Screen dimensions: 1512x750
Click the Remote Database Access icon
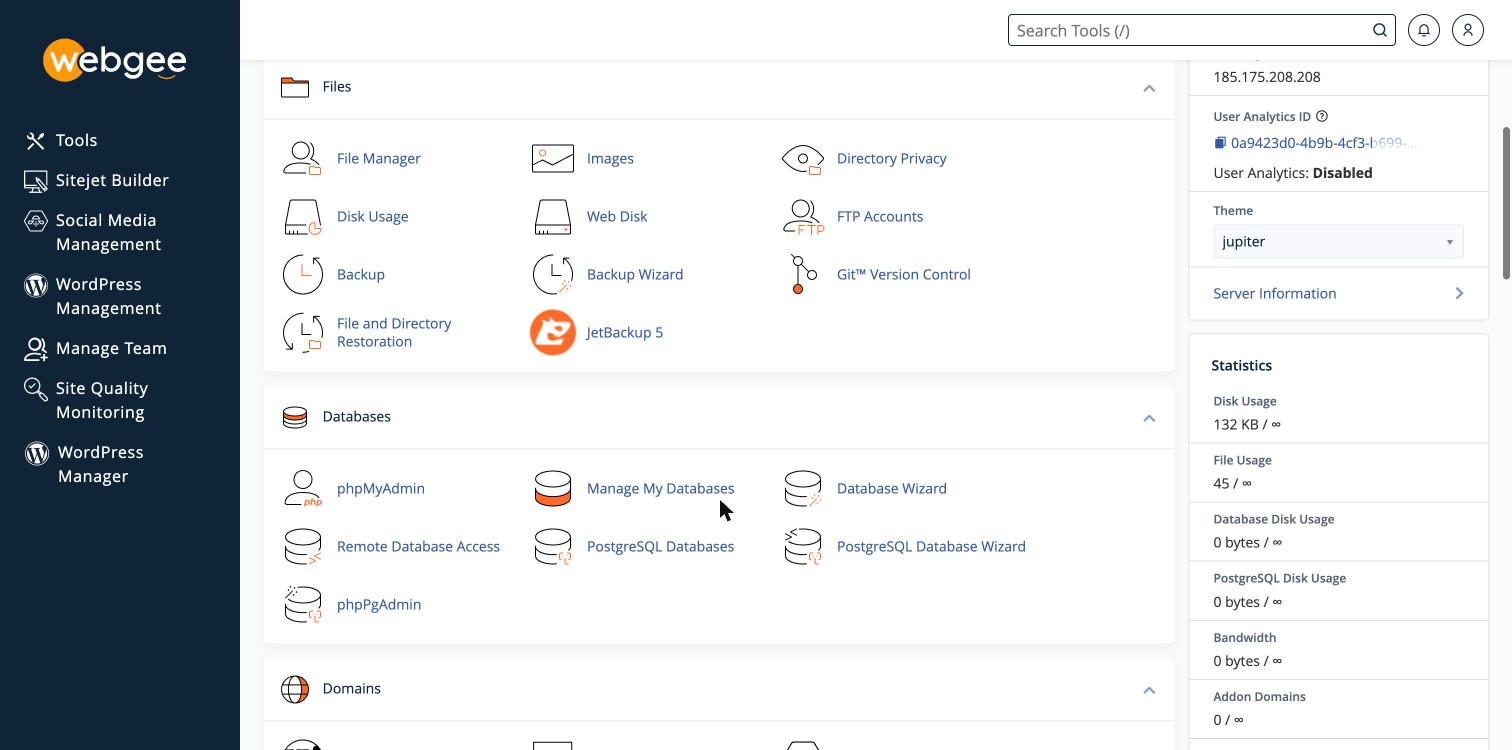coord(302,546)
